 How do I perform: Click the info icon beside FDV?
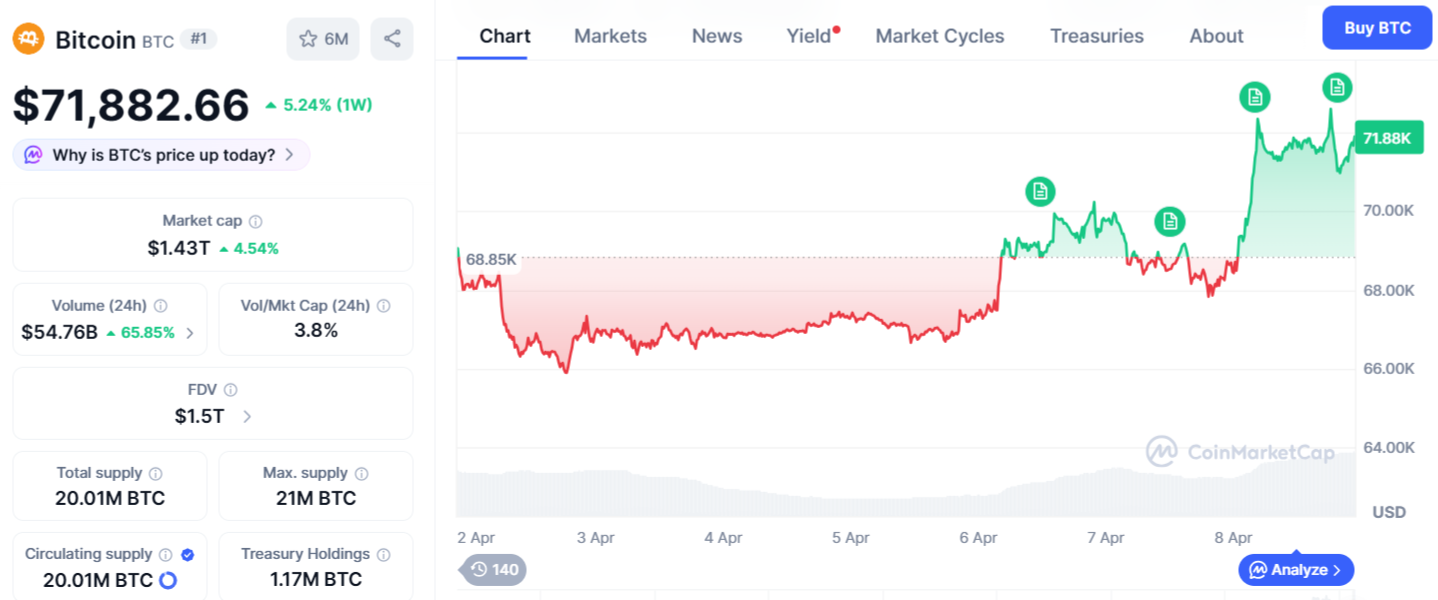(233, 390)
